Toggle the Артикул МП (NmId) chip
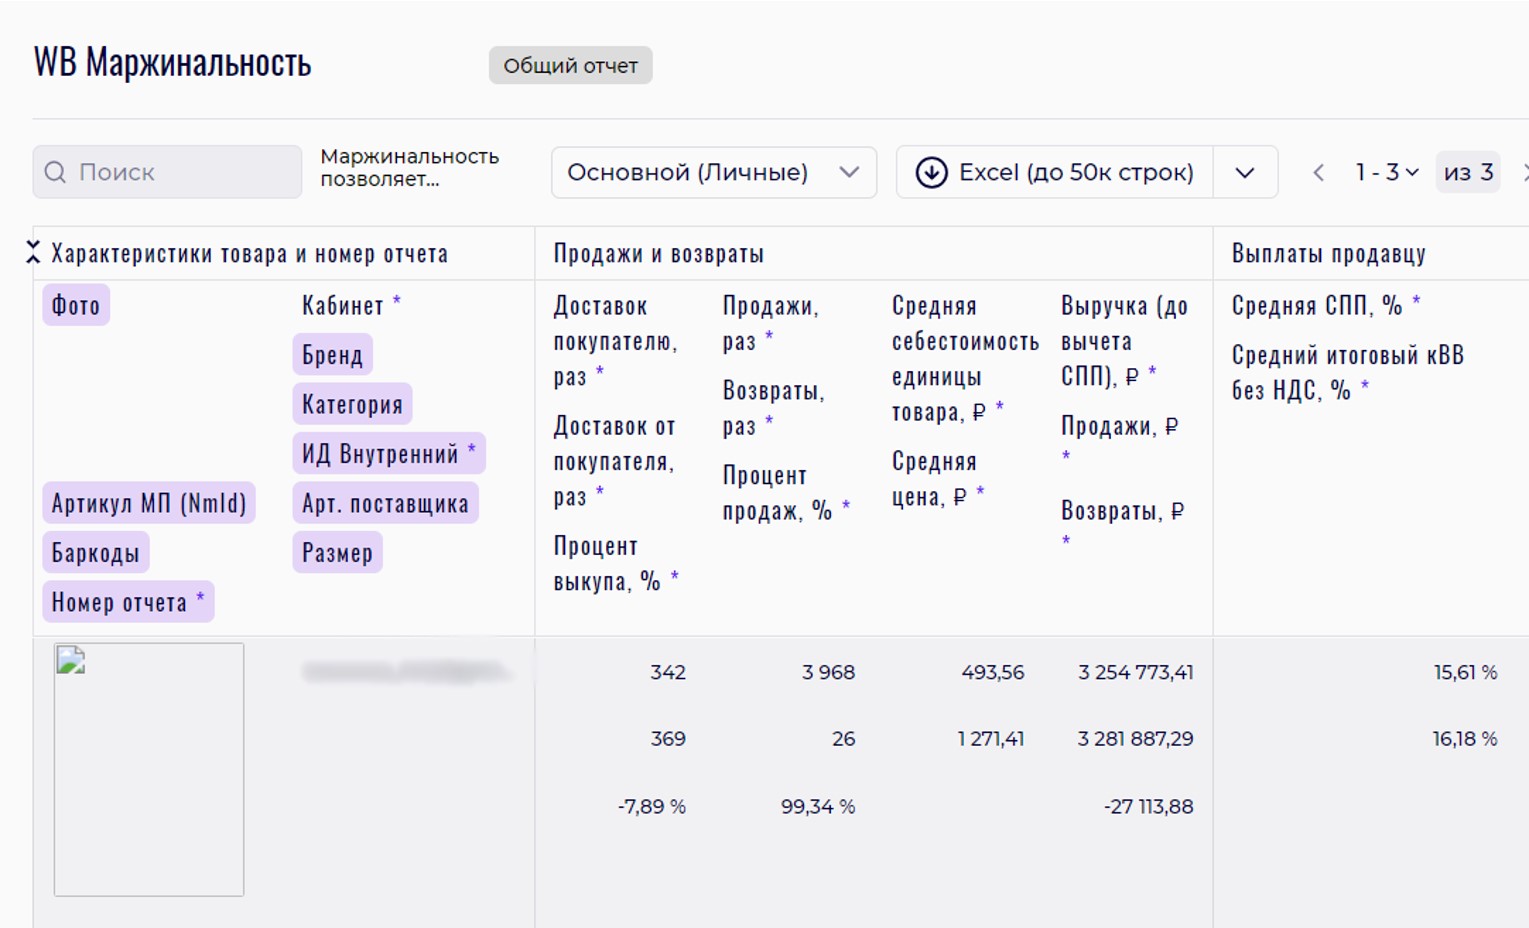The image size is (1529, 928). [x=149, y=503]
